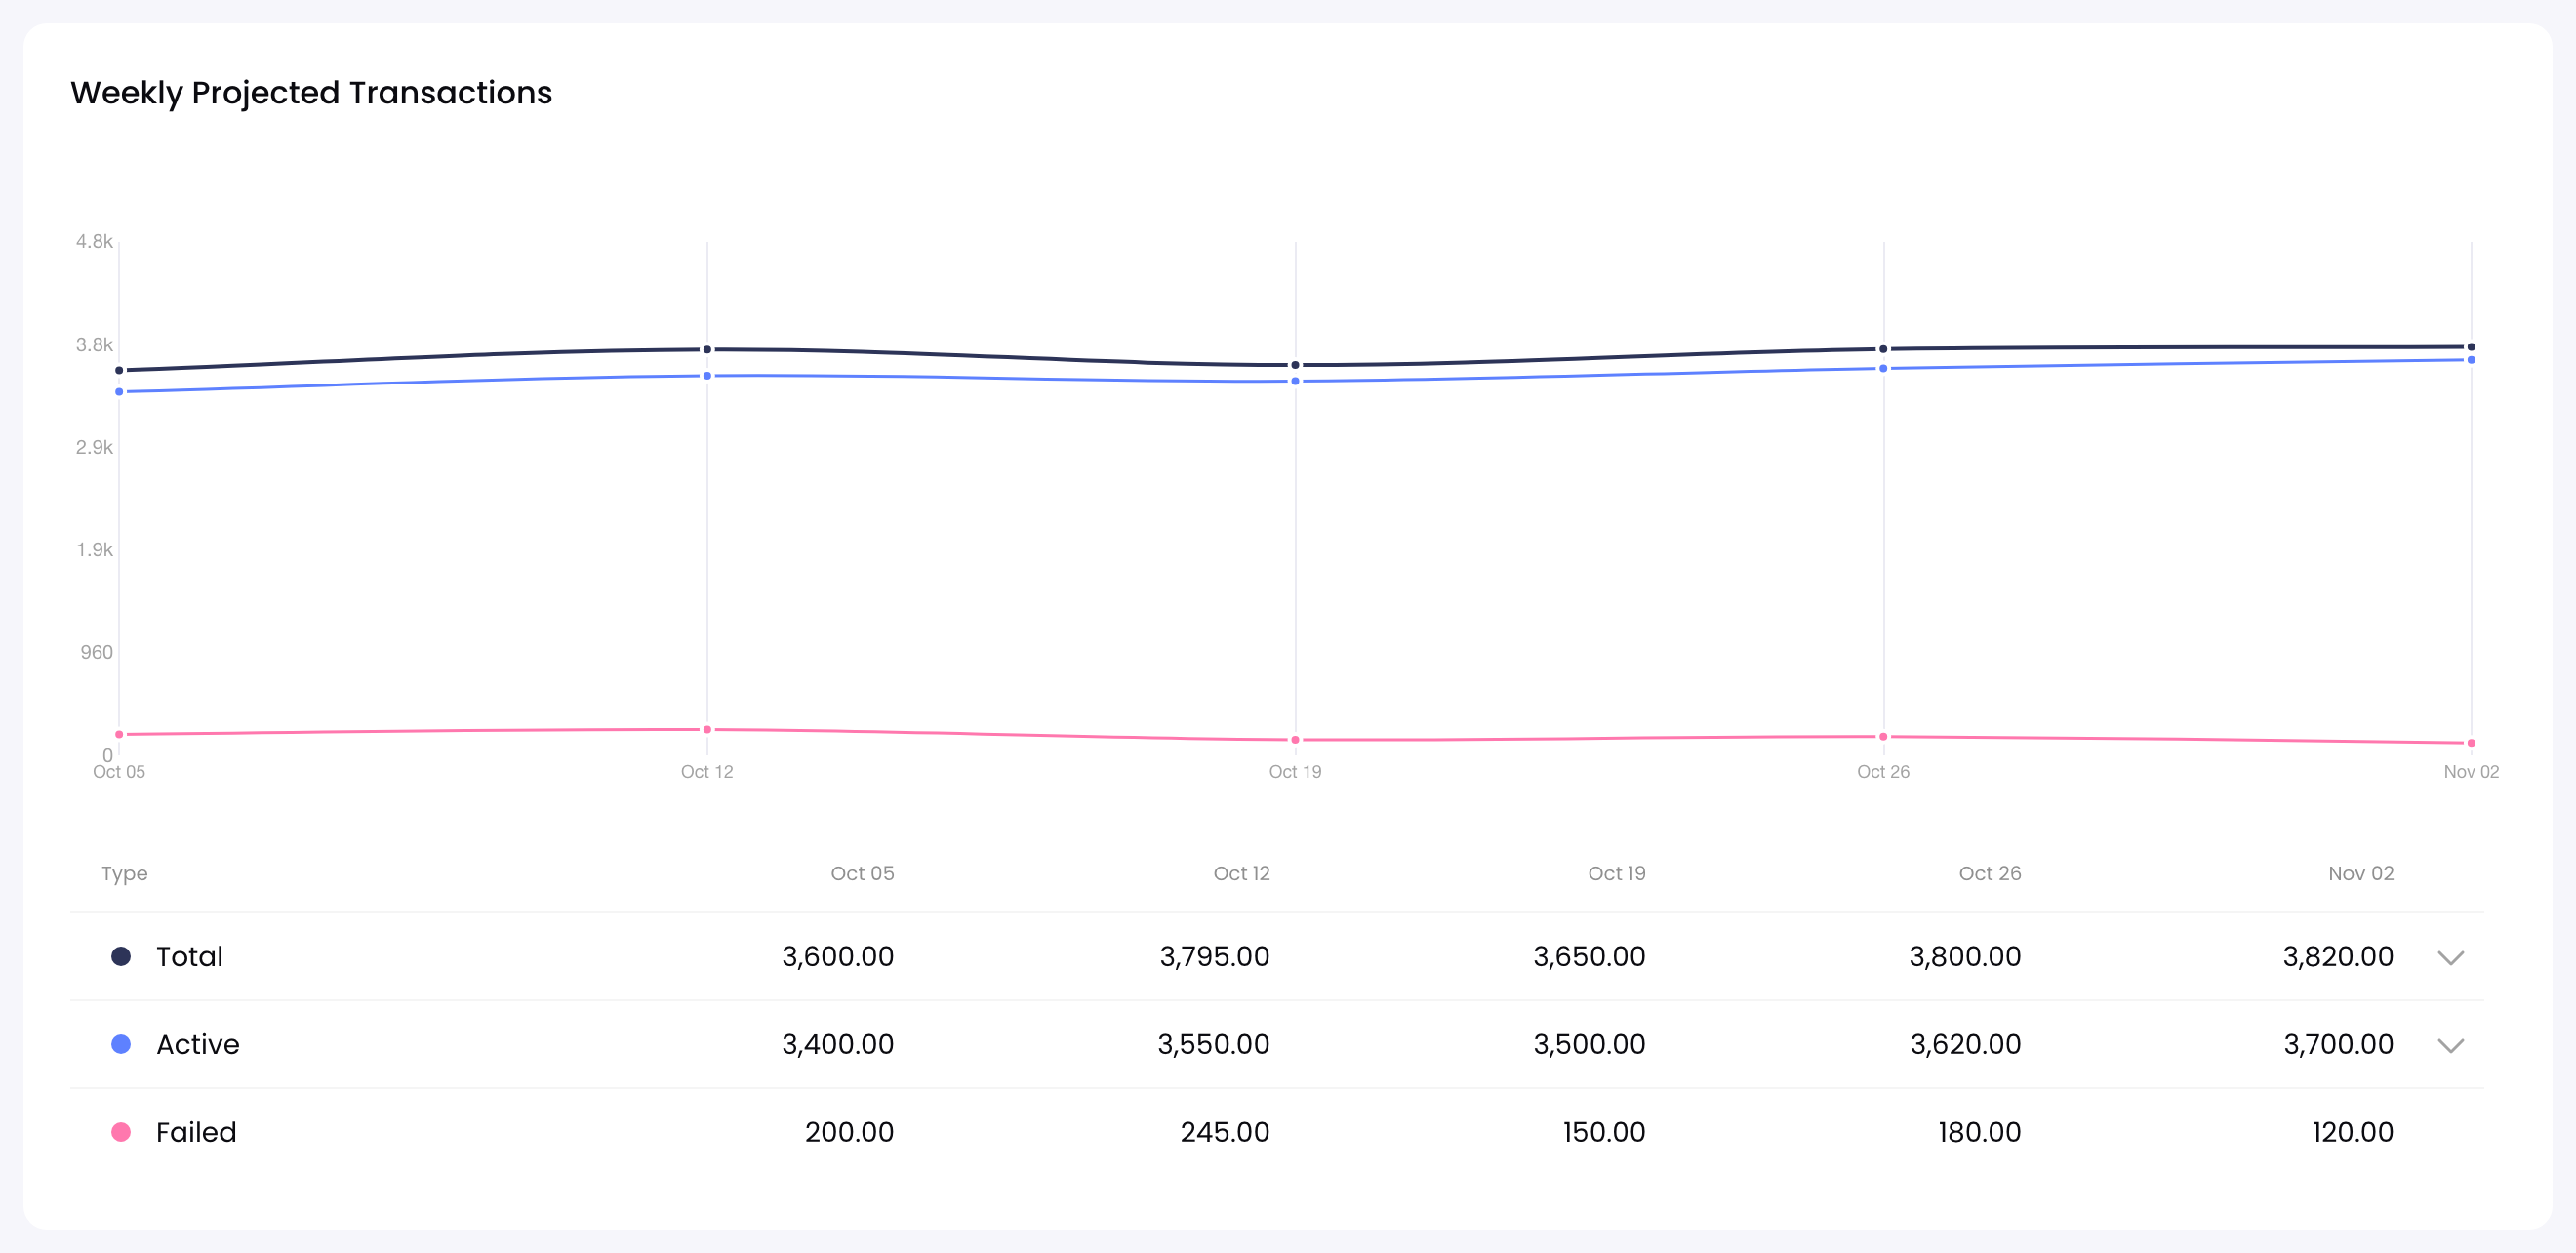Image resolution: width=2576 pixels, height=1253 pixels.
Task: Click the Failed data point at Oct 12
Action: (x=707, y=730)
